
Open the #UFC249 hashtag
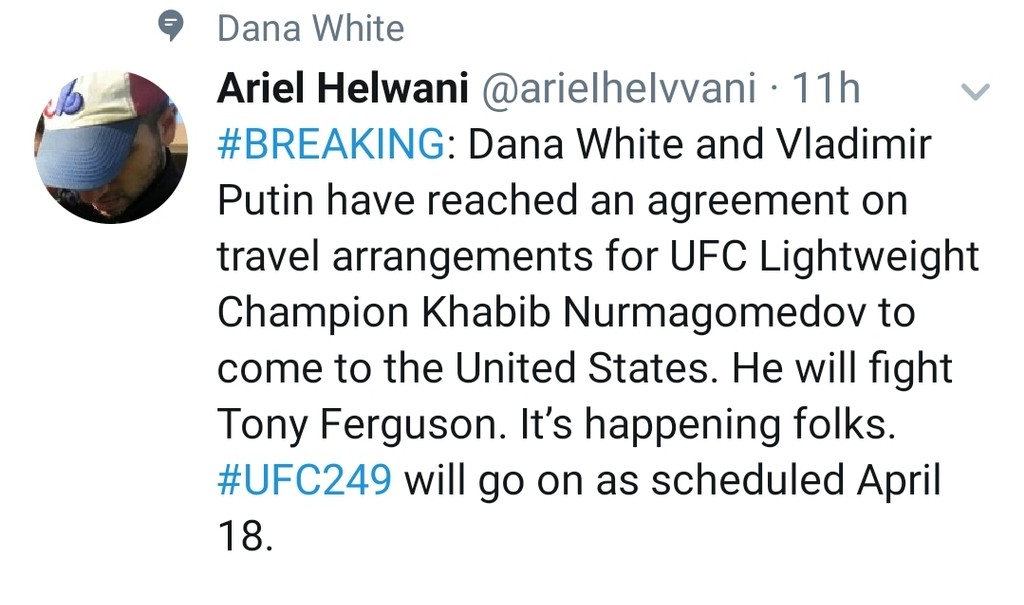click(304, 481)
